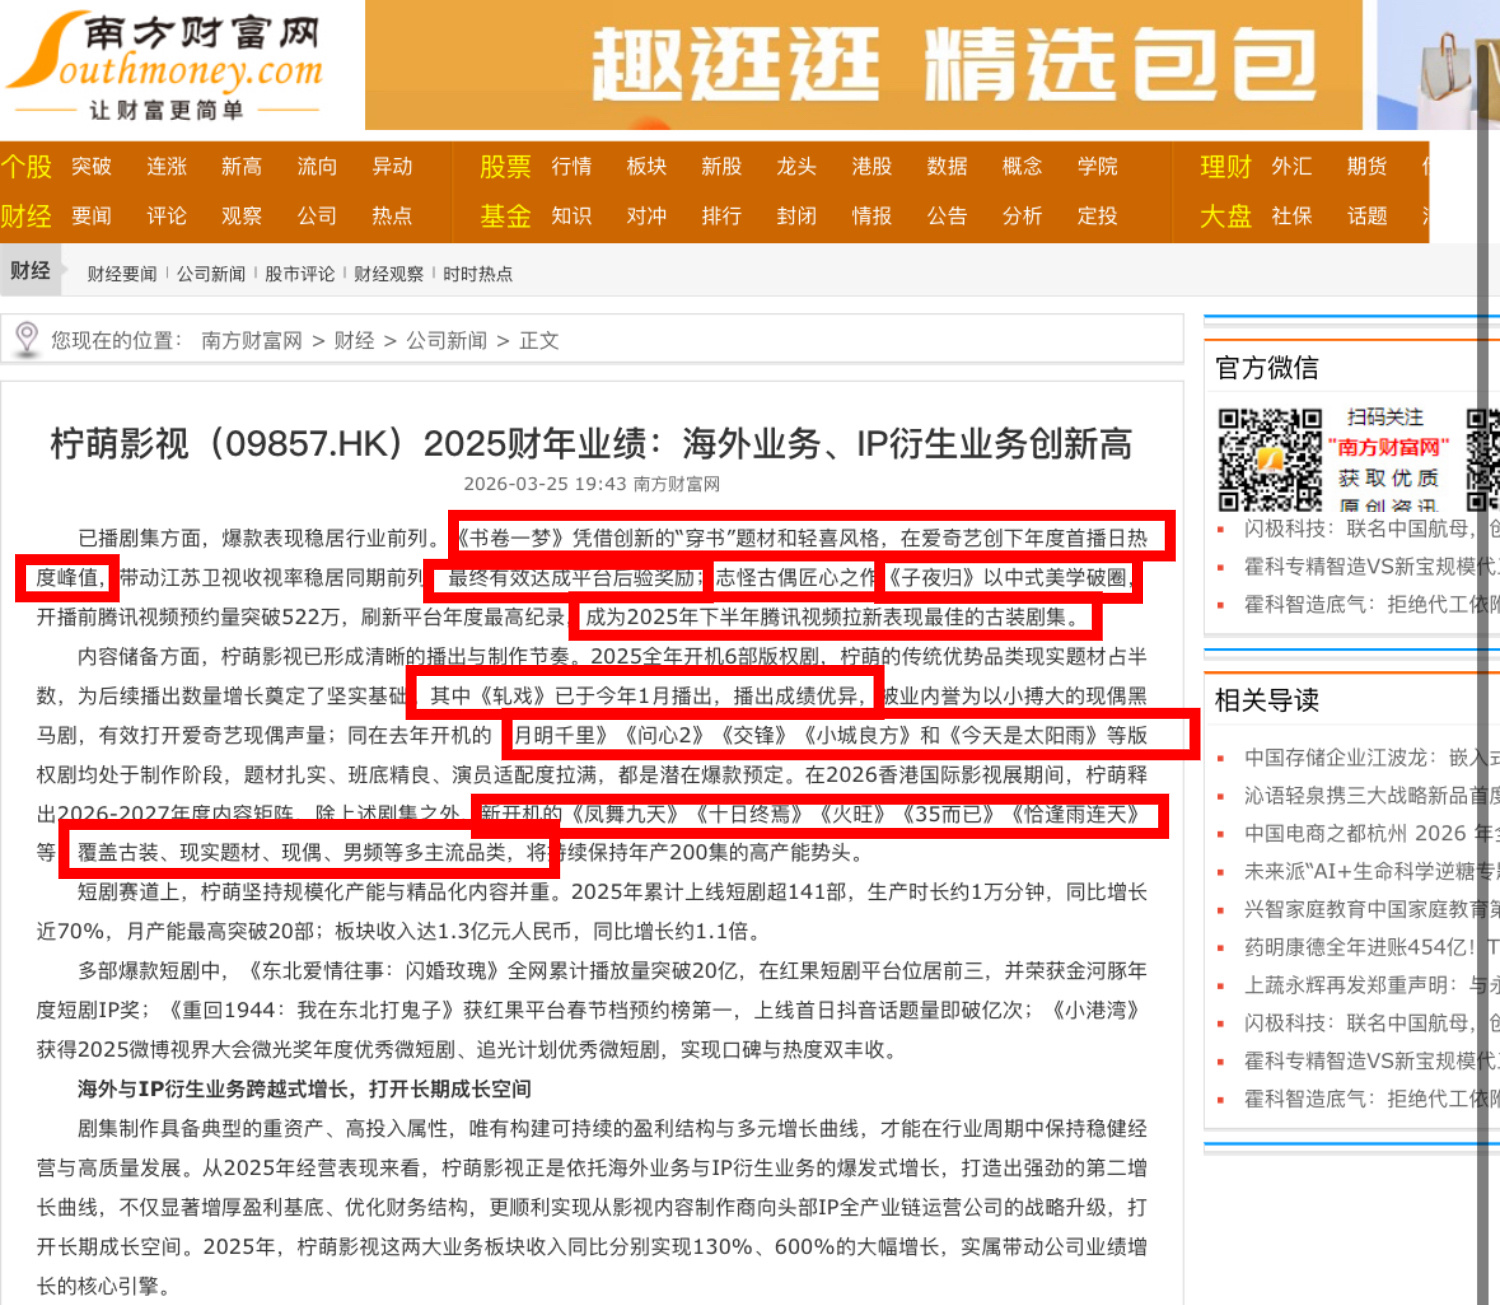Image resolution: width=1500 pixels, height=1305 pixels.
Task: Switch to the 公司新闻 sub-navigation tab
Action: (211, 273)
